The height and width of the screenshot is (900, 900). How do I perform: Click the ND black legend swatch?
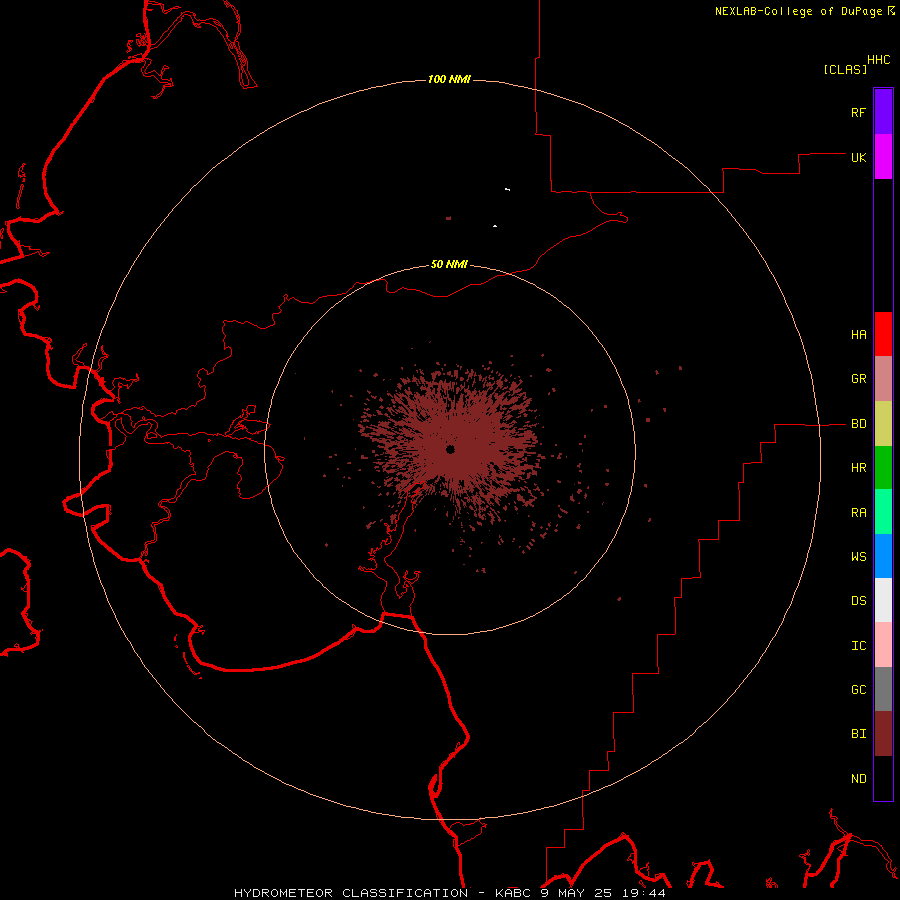coord(883,778)
